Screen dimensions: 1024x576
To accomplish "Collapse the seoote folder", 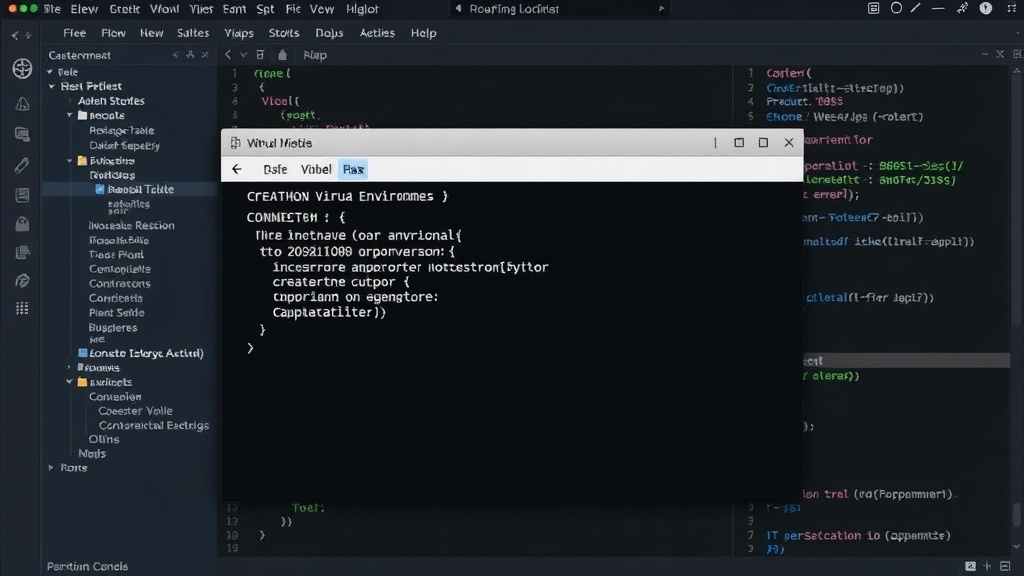I will [70, 115].
